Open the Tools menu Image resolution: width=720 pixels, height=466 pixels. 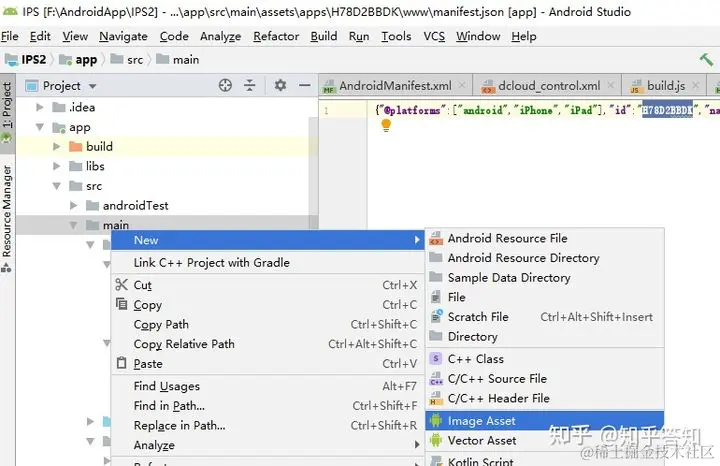(x=396, y=36)
